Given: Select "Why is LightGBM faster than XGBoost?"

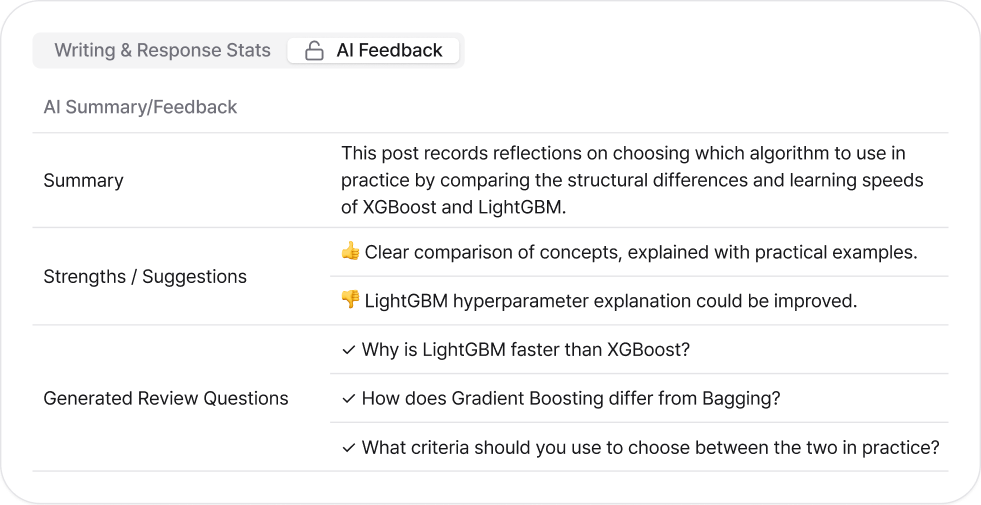Looking at the screenshot, I should click(x=526, y=350).
